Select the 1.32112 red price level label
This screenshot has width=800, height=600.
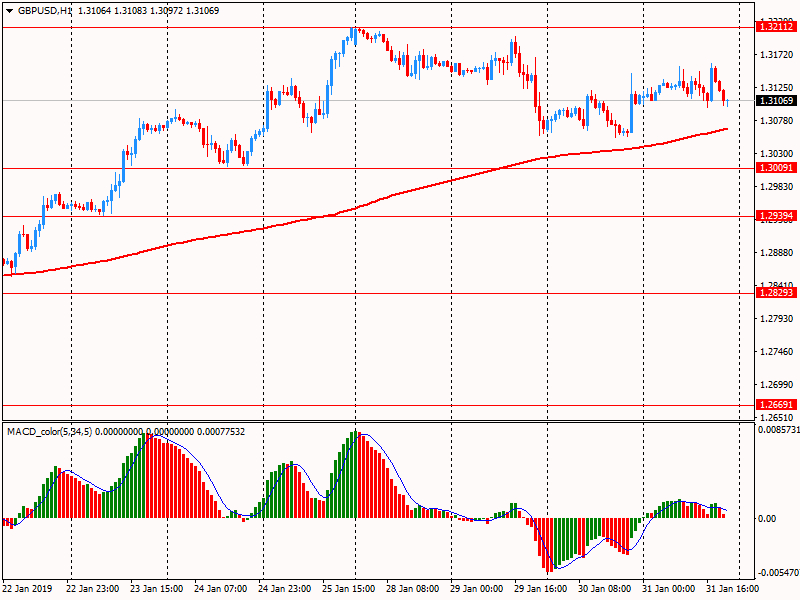coord(774,27)
